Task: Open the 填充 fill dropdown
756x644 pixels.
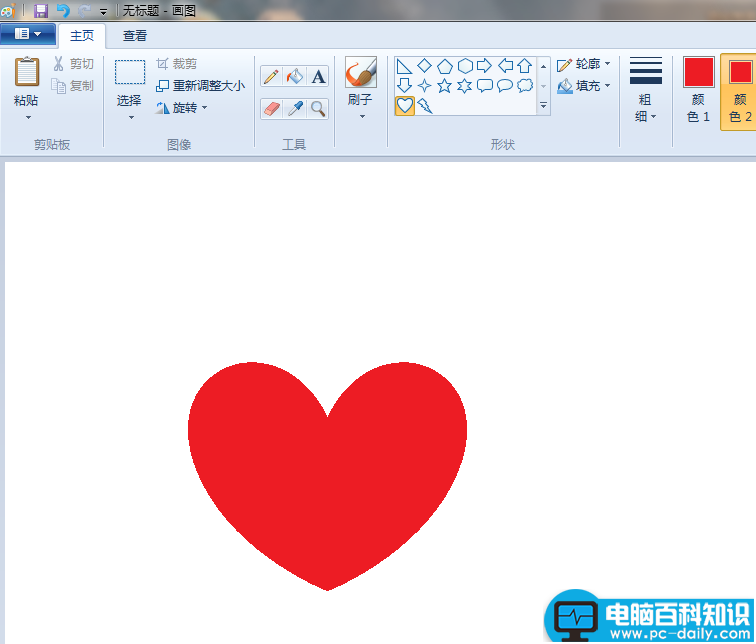Action: [583, 86]
